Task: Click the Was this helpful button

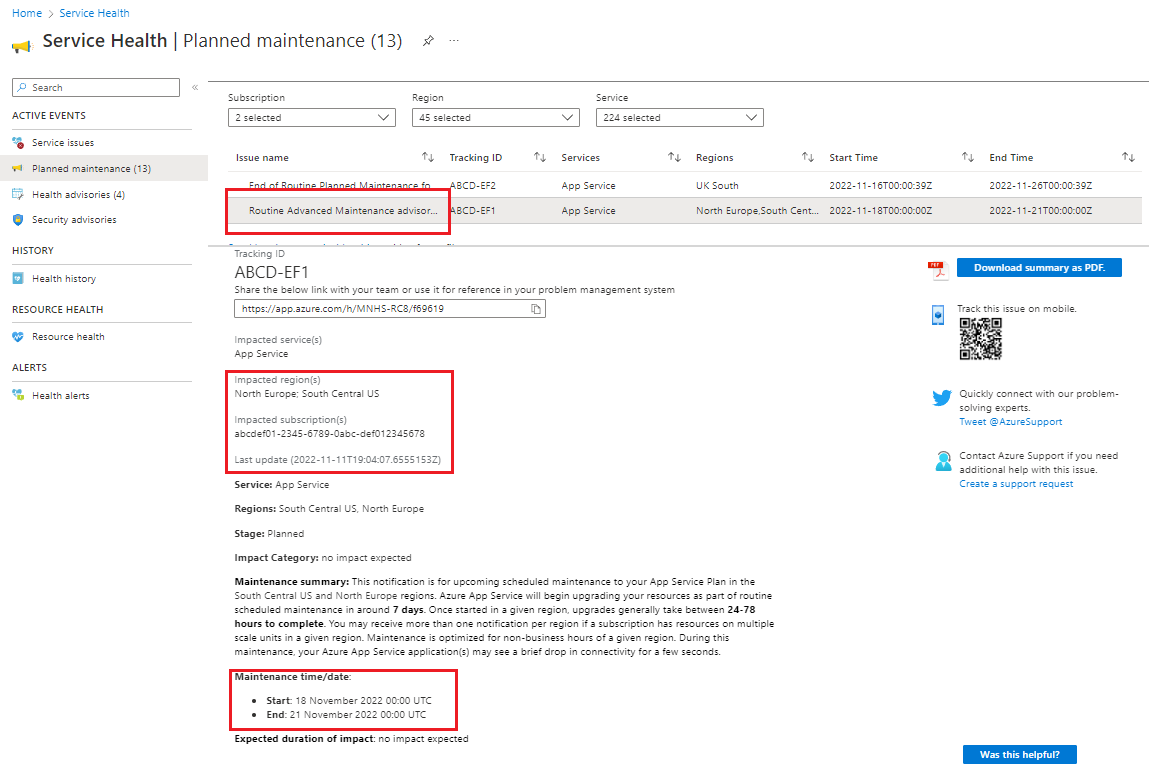Action: click(1019, 754)
